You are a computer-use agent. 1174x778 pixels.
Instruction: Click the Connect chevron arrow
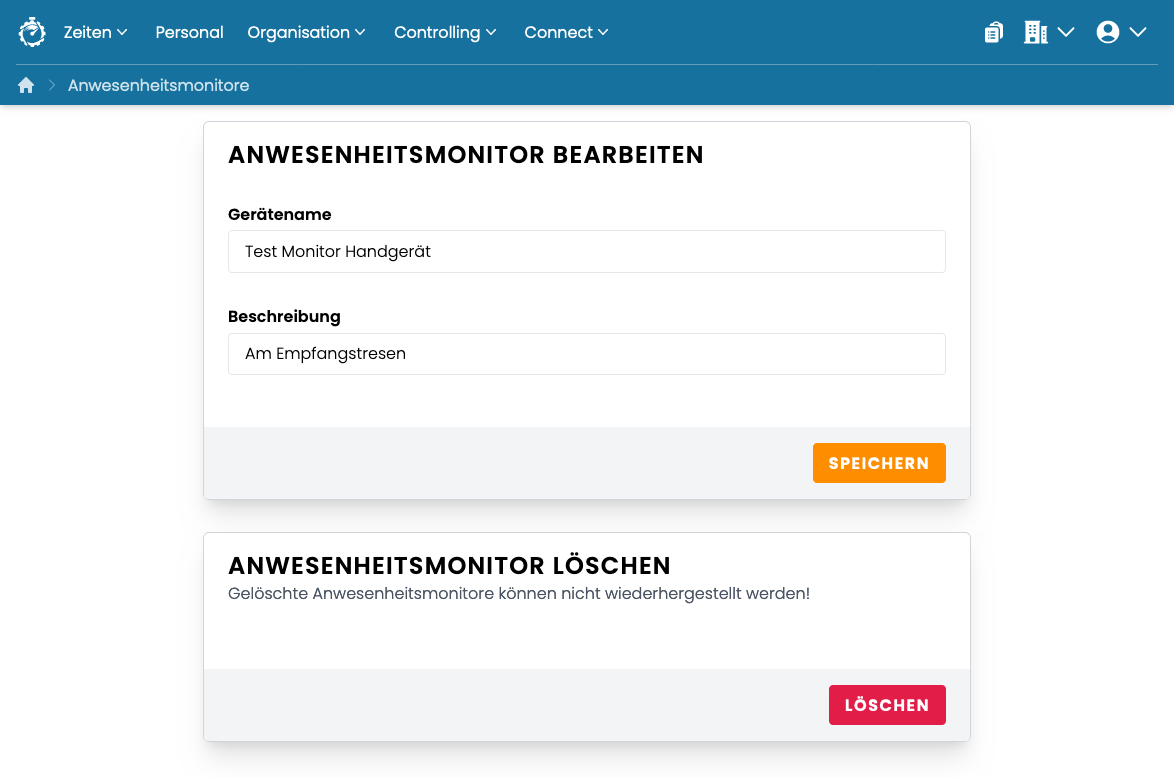603,32
